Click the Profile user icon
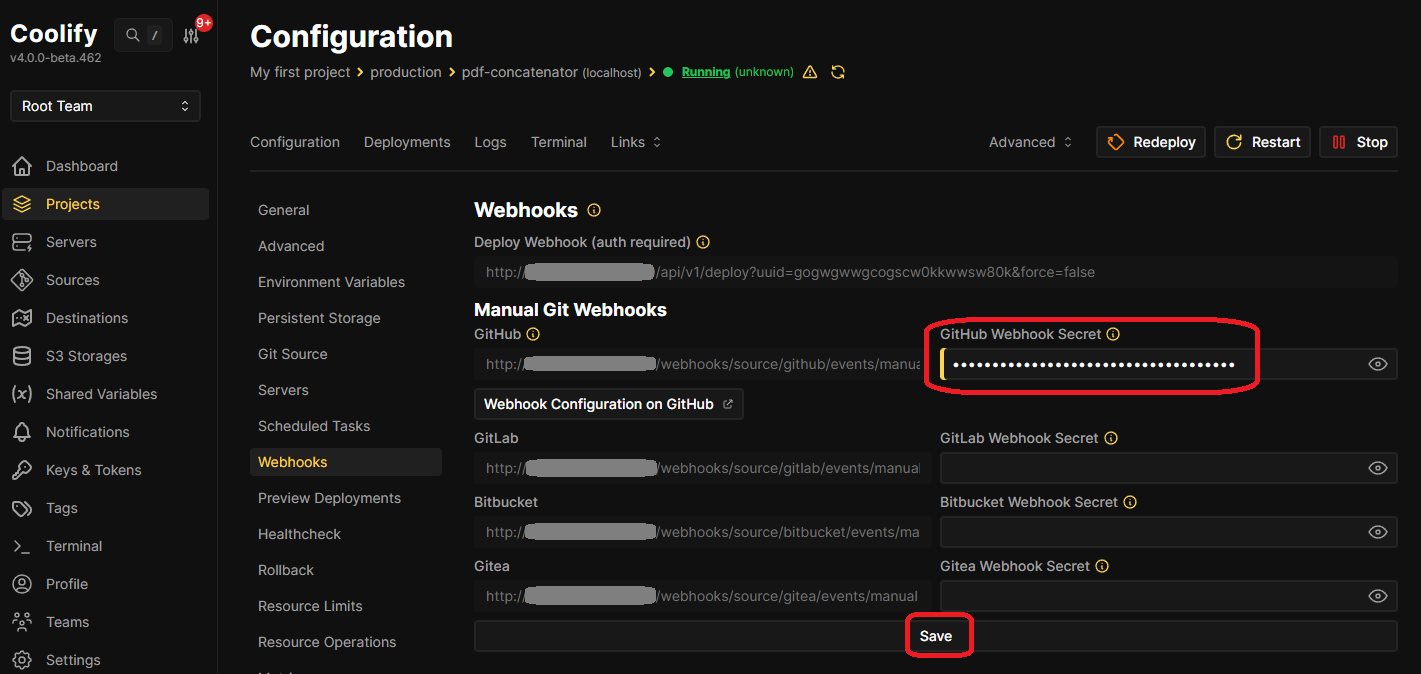This screenshot has width=1421, height=674. (22, 584)
